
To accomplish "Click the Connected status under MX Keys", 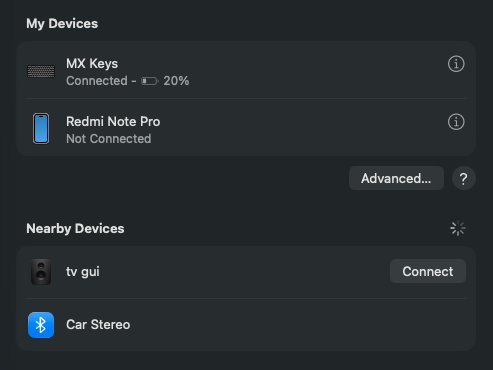I will point(97,81).
